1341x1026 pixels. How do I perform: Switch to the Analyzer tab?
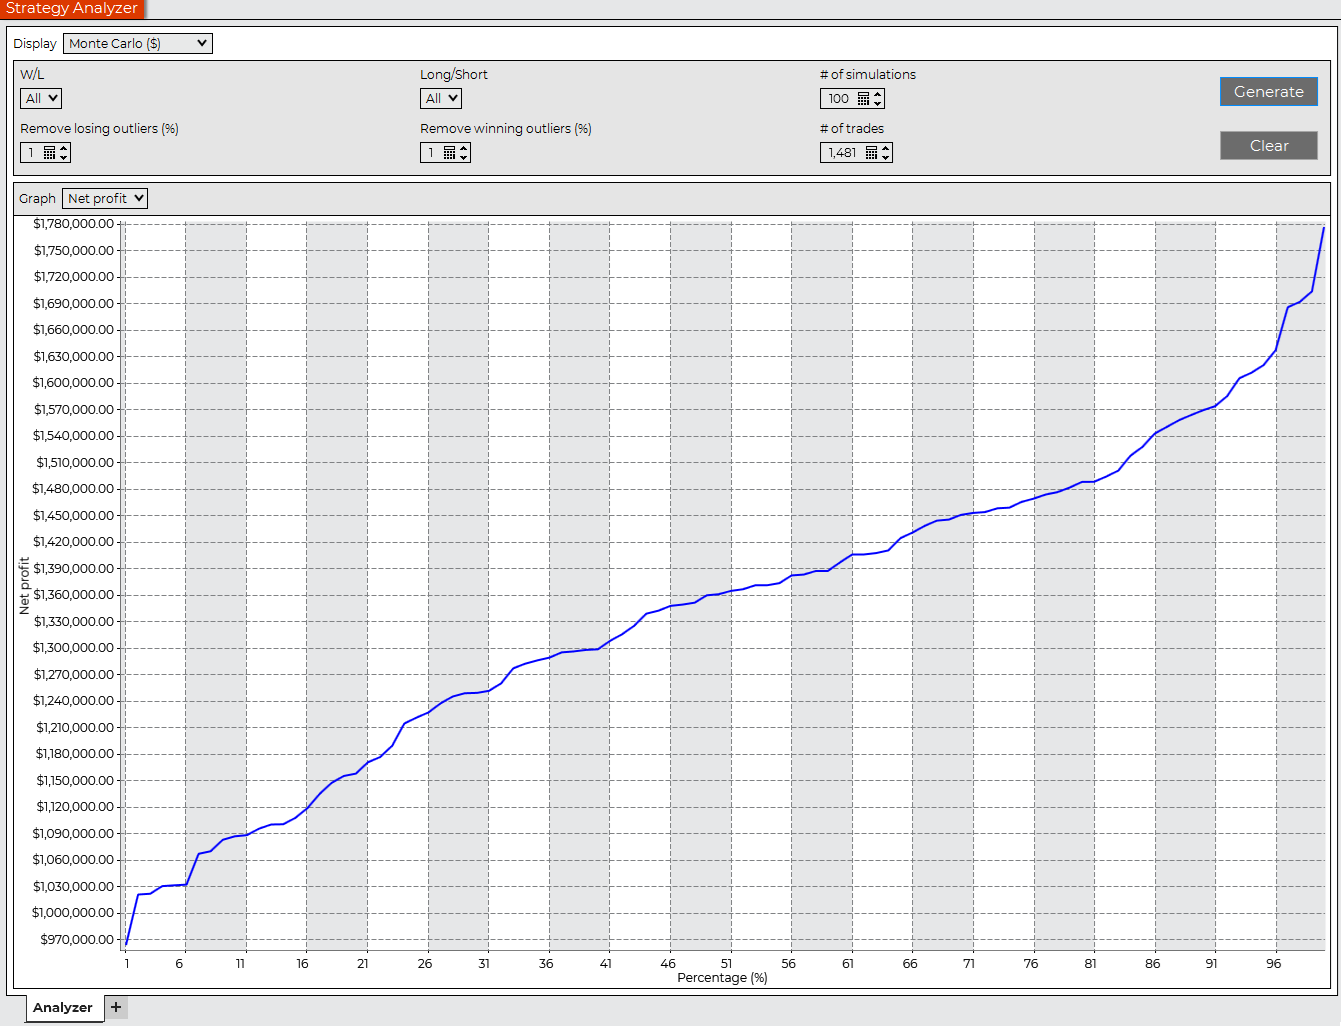point(62,1007)
